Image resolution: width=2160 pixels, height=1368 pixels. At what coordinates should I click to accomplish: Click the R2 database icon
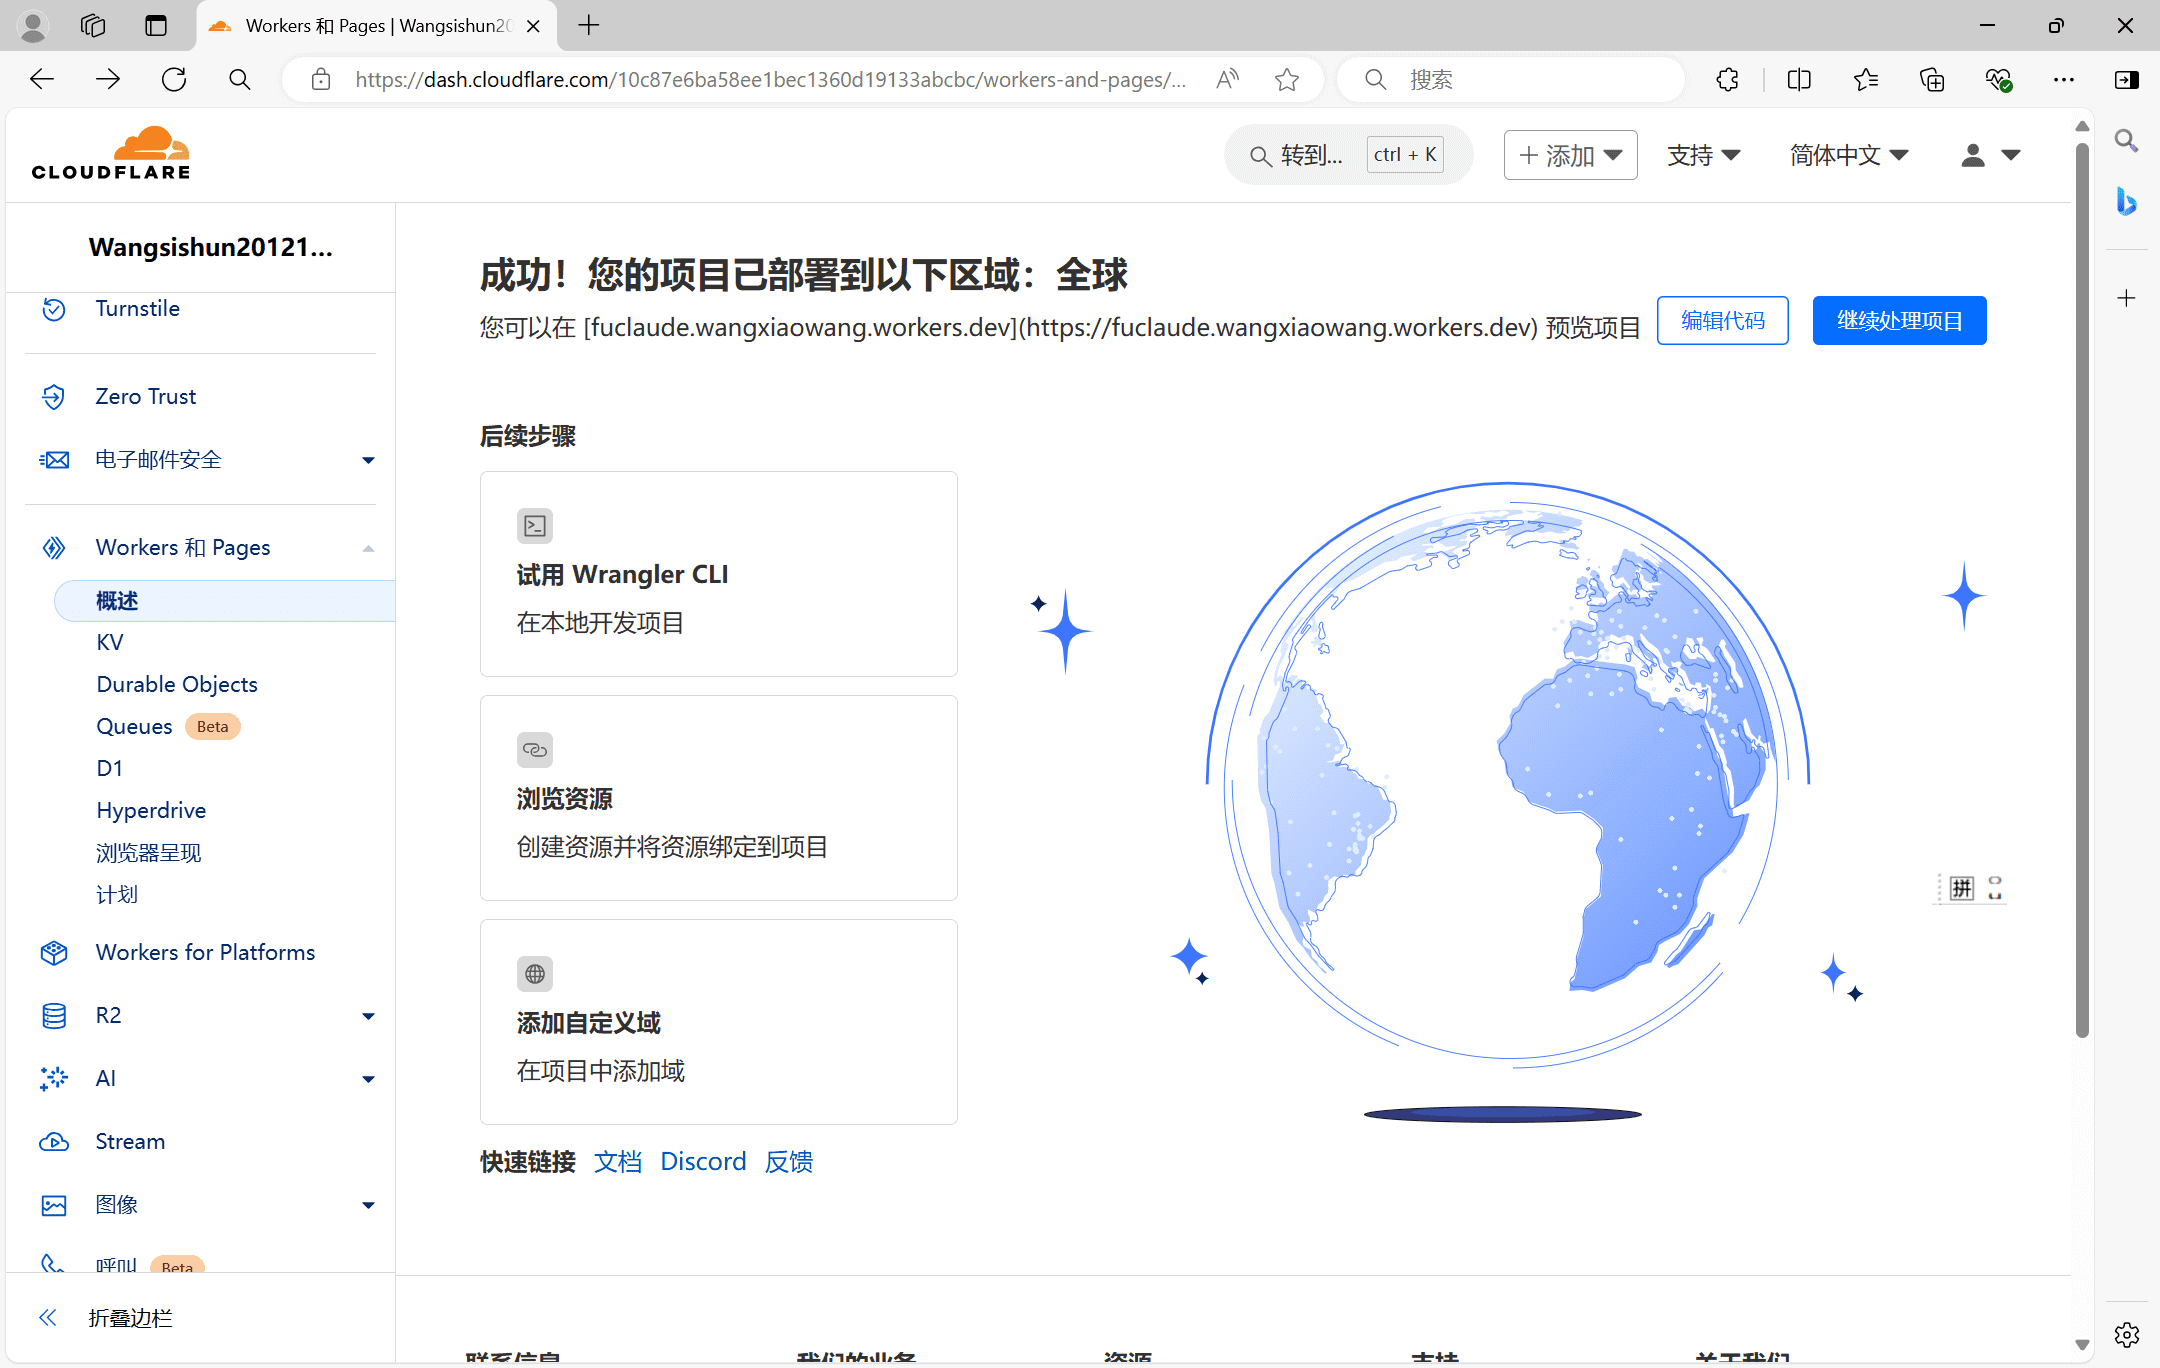[54, 1016]
